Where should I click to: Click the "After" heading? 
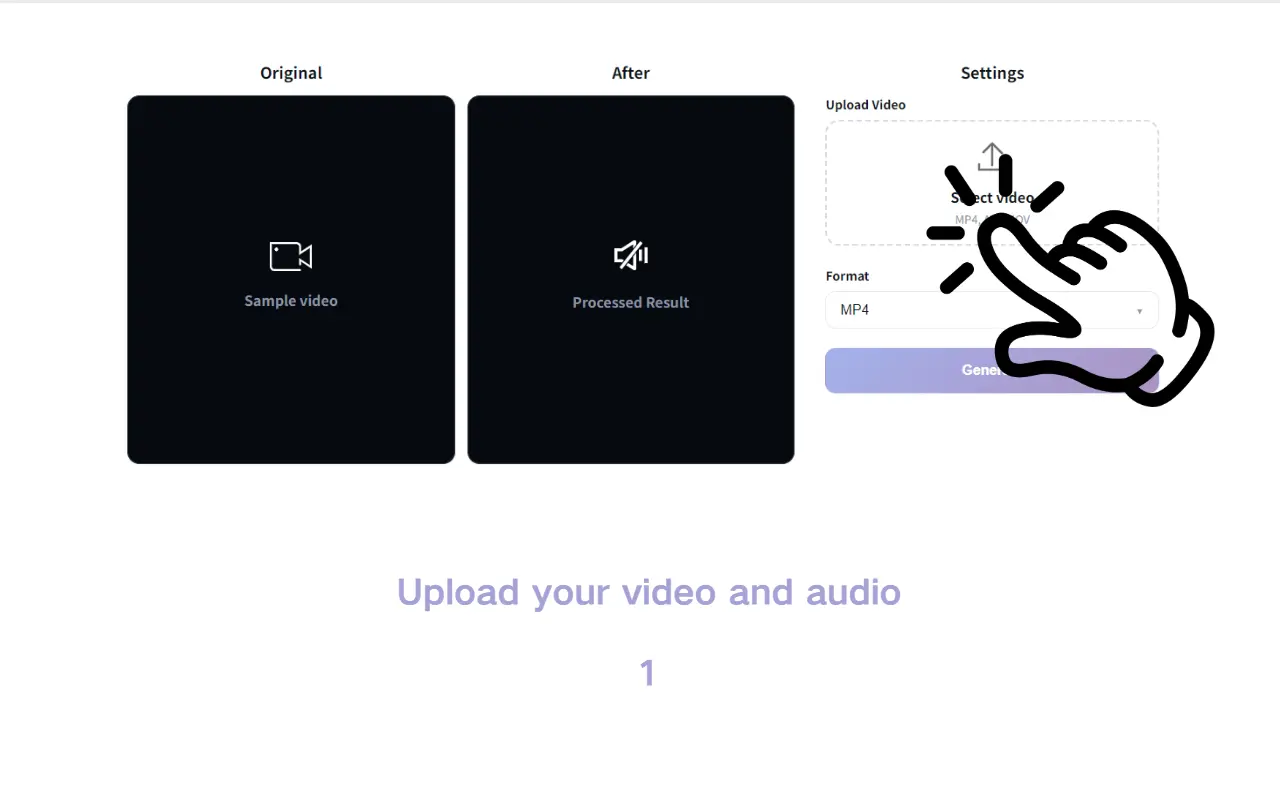click(x=631, y=73)
